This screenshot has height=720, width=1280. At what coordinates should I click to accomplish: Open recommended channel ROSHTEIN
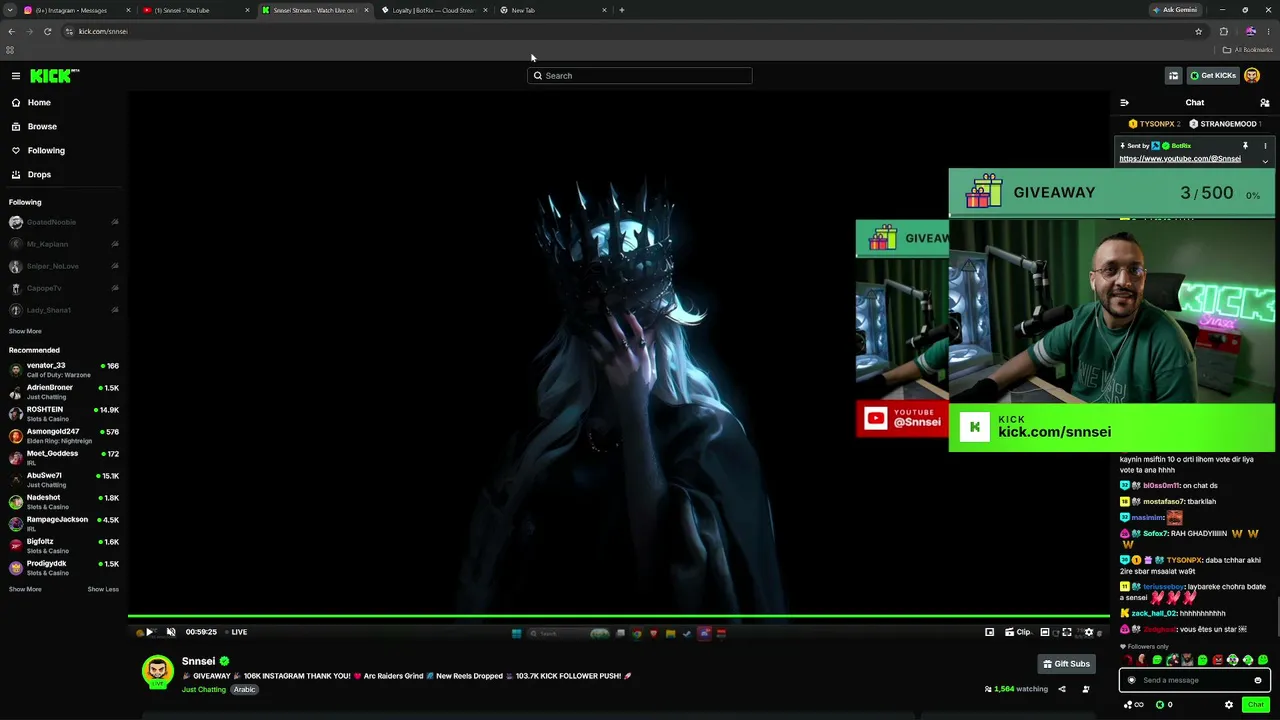64,414
